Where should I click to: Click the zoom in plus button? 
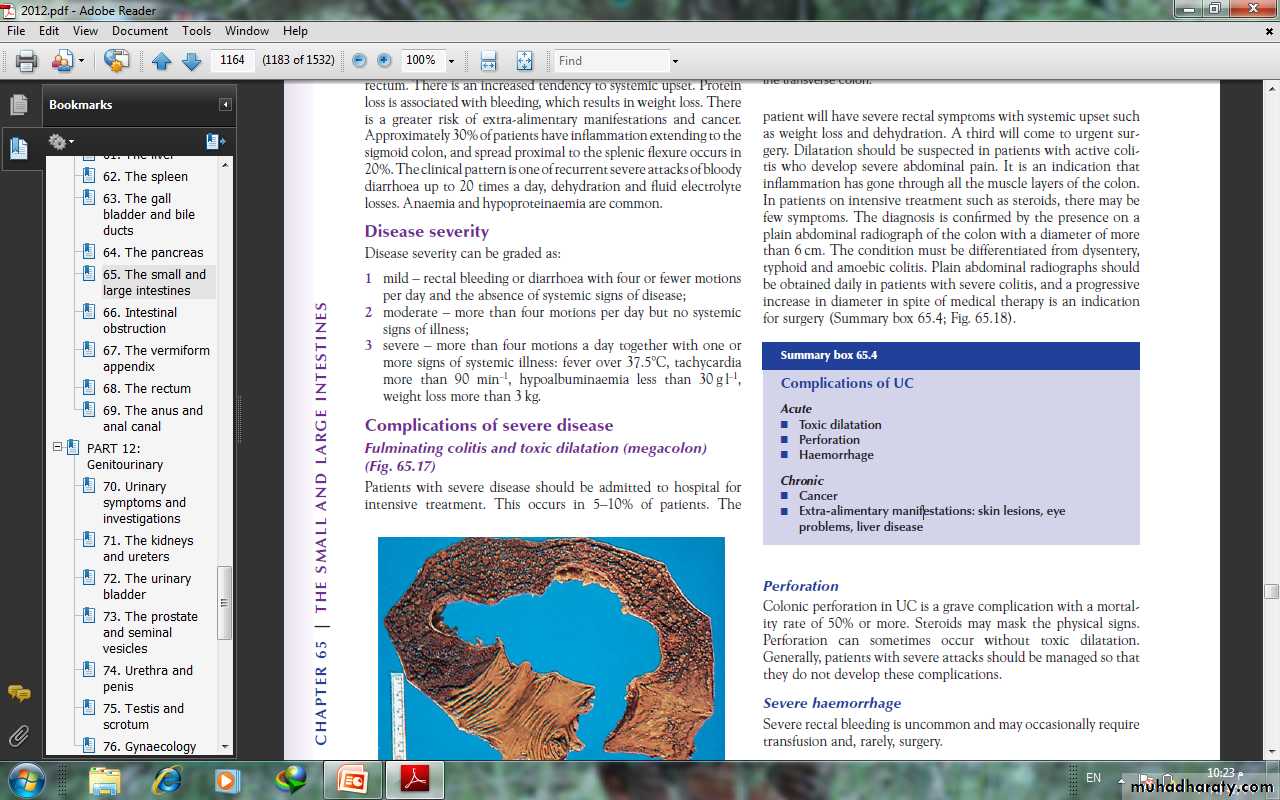click(384, 61)
